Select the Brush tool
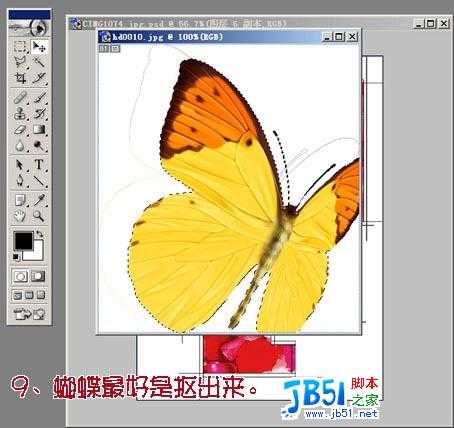This screenshot has height=428, width=454. click(x=39, y=98)
